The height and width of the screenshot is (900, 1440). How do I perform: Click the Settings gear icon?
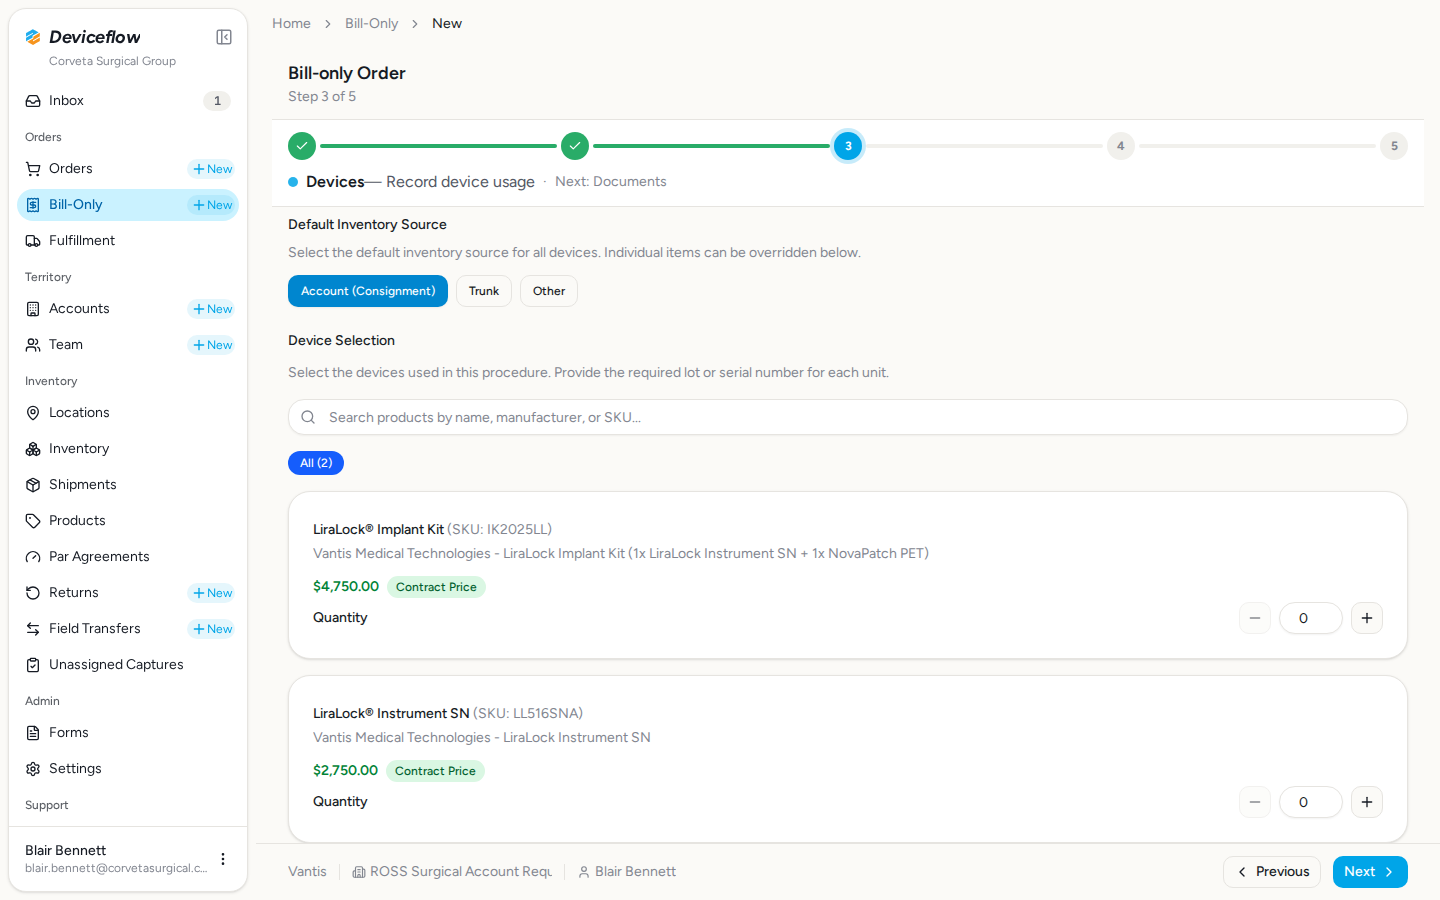(x=33, y=769)
